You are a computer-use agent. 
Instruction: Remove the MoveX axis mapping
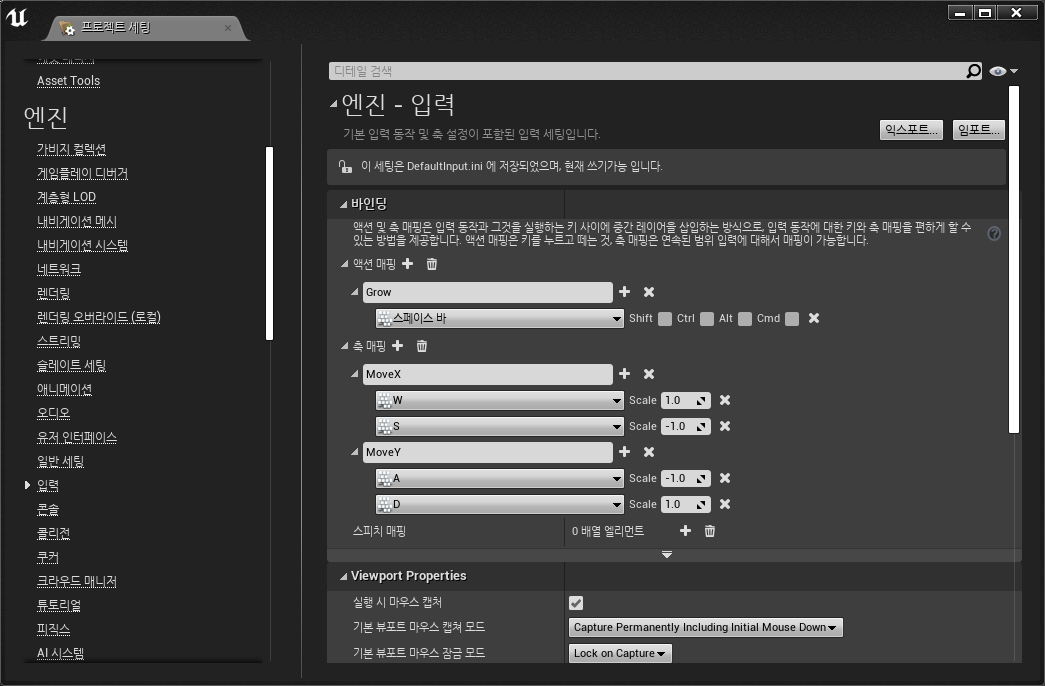point(649,374)
